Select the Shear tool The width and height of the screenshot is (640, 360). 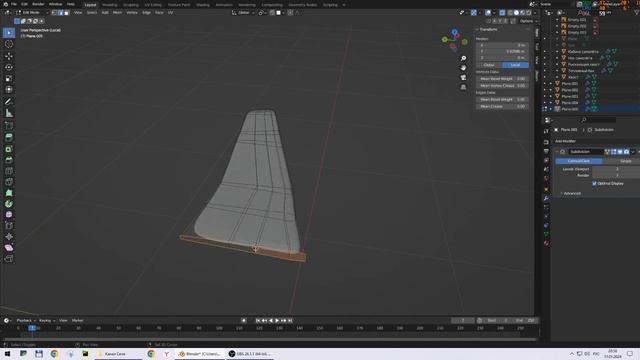tap(9, 248)
